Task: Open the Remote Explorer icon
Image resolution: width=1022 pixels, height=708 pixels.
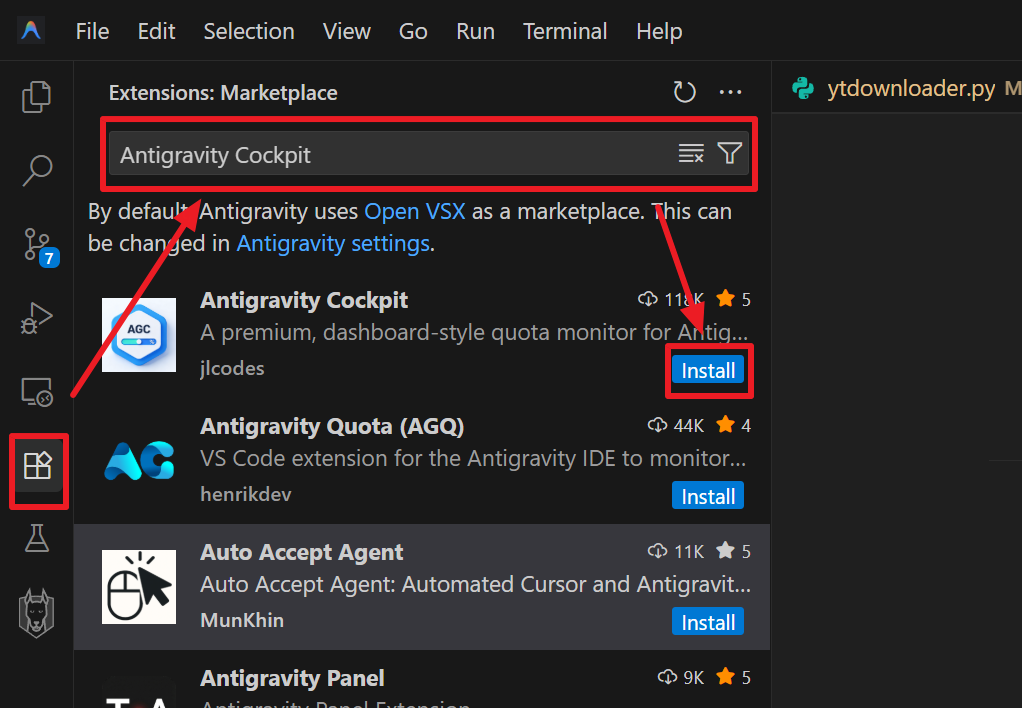Action: (36, 392)
